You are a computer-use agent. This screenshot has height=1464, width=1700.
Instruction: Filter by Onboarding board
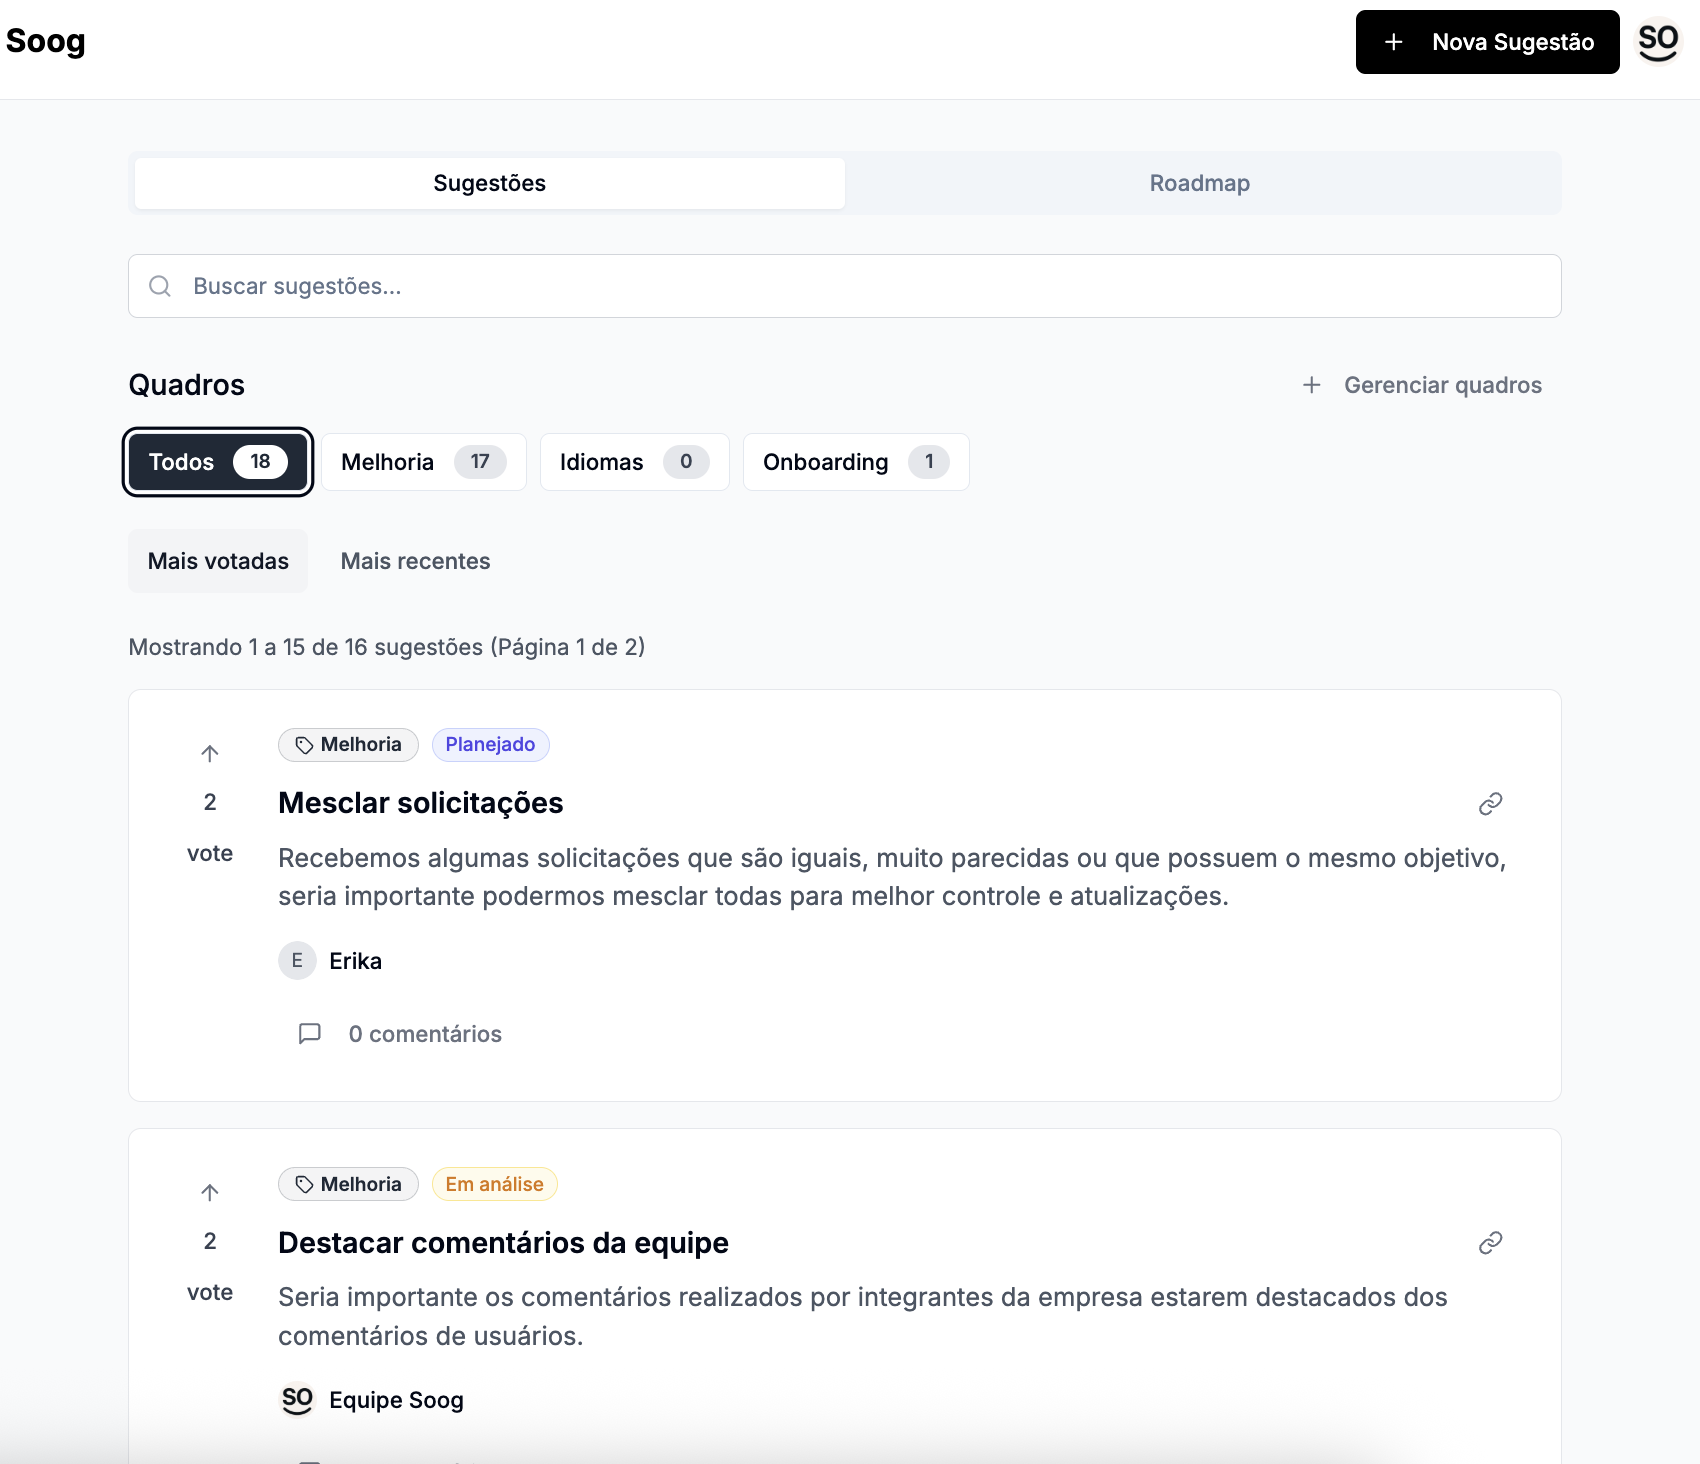[x=855, y=462]
